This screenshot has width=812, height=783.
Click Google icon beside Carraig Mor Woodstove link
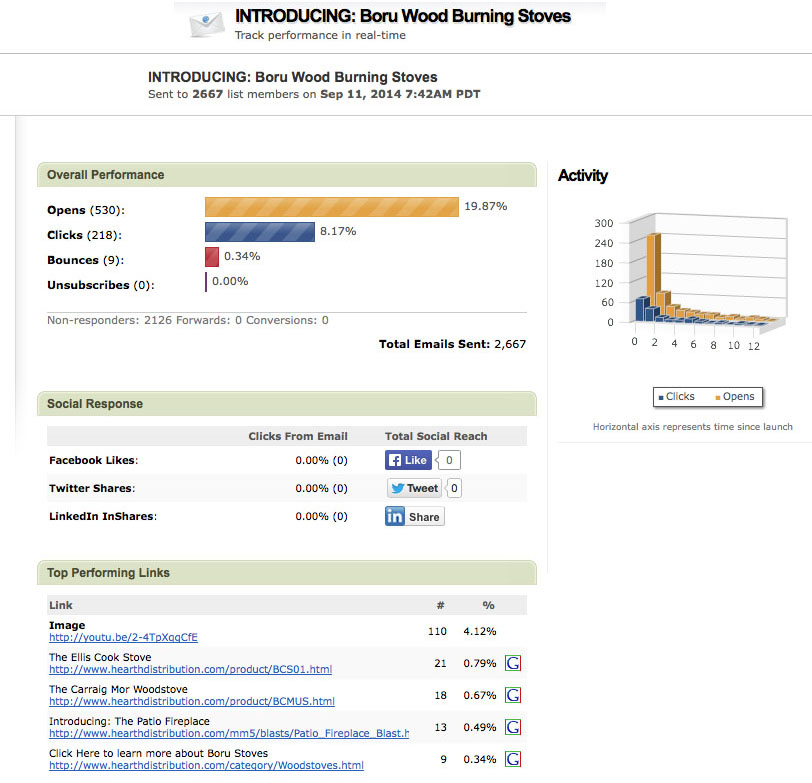(513, 695)
